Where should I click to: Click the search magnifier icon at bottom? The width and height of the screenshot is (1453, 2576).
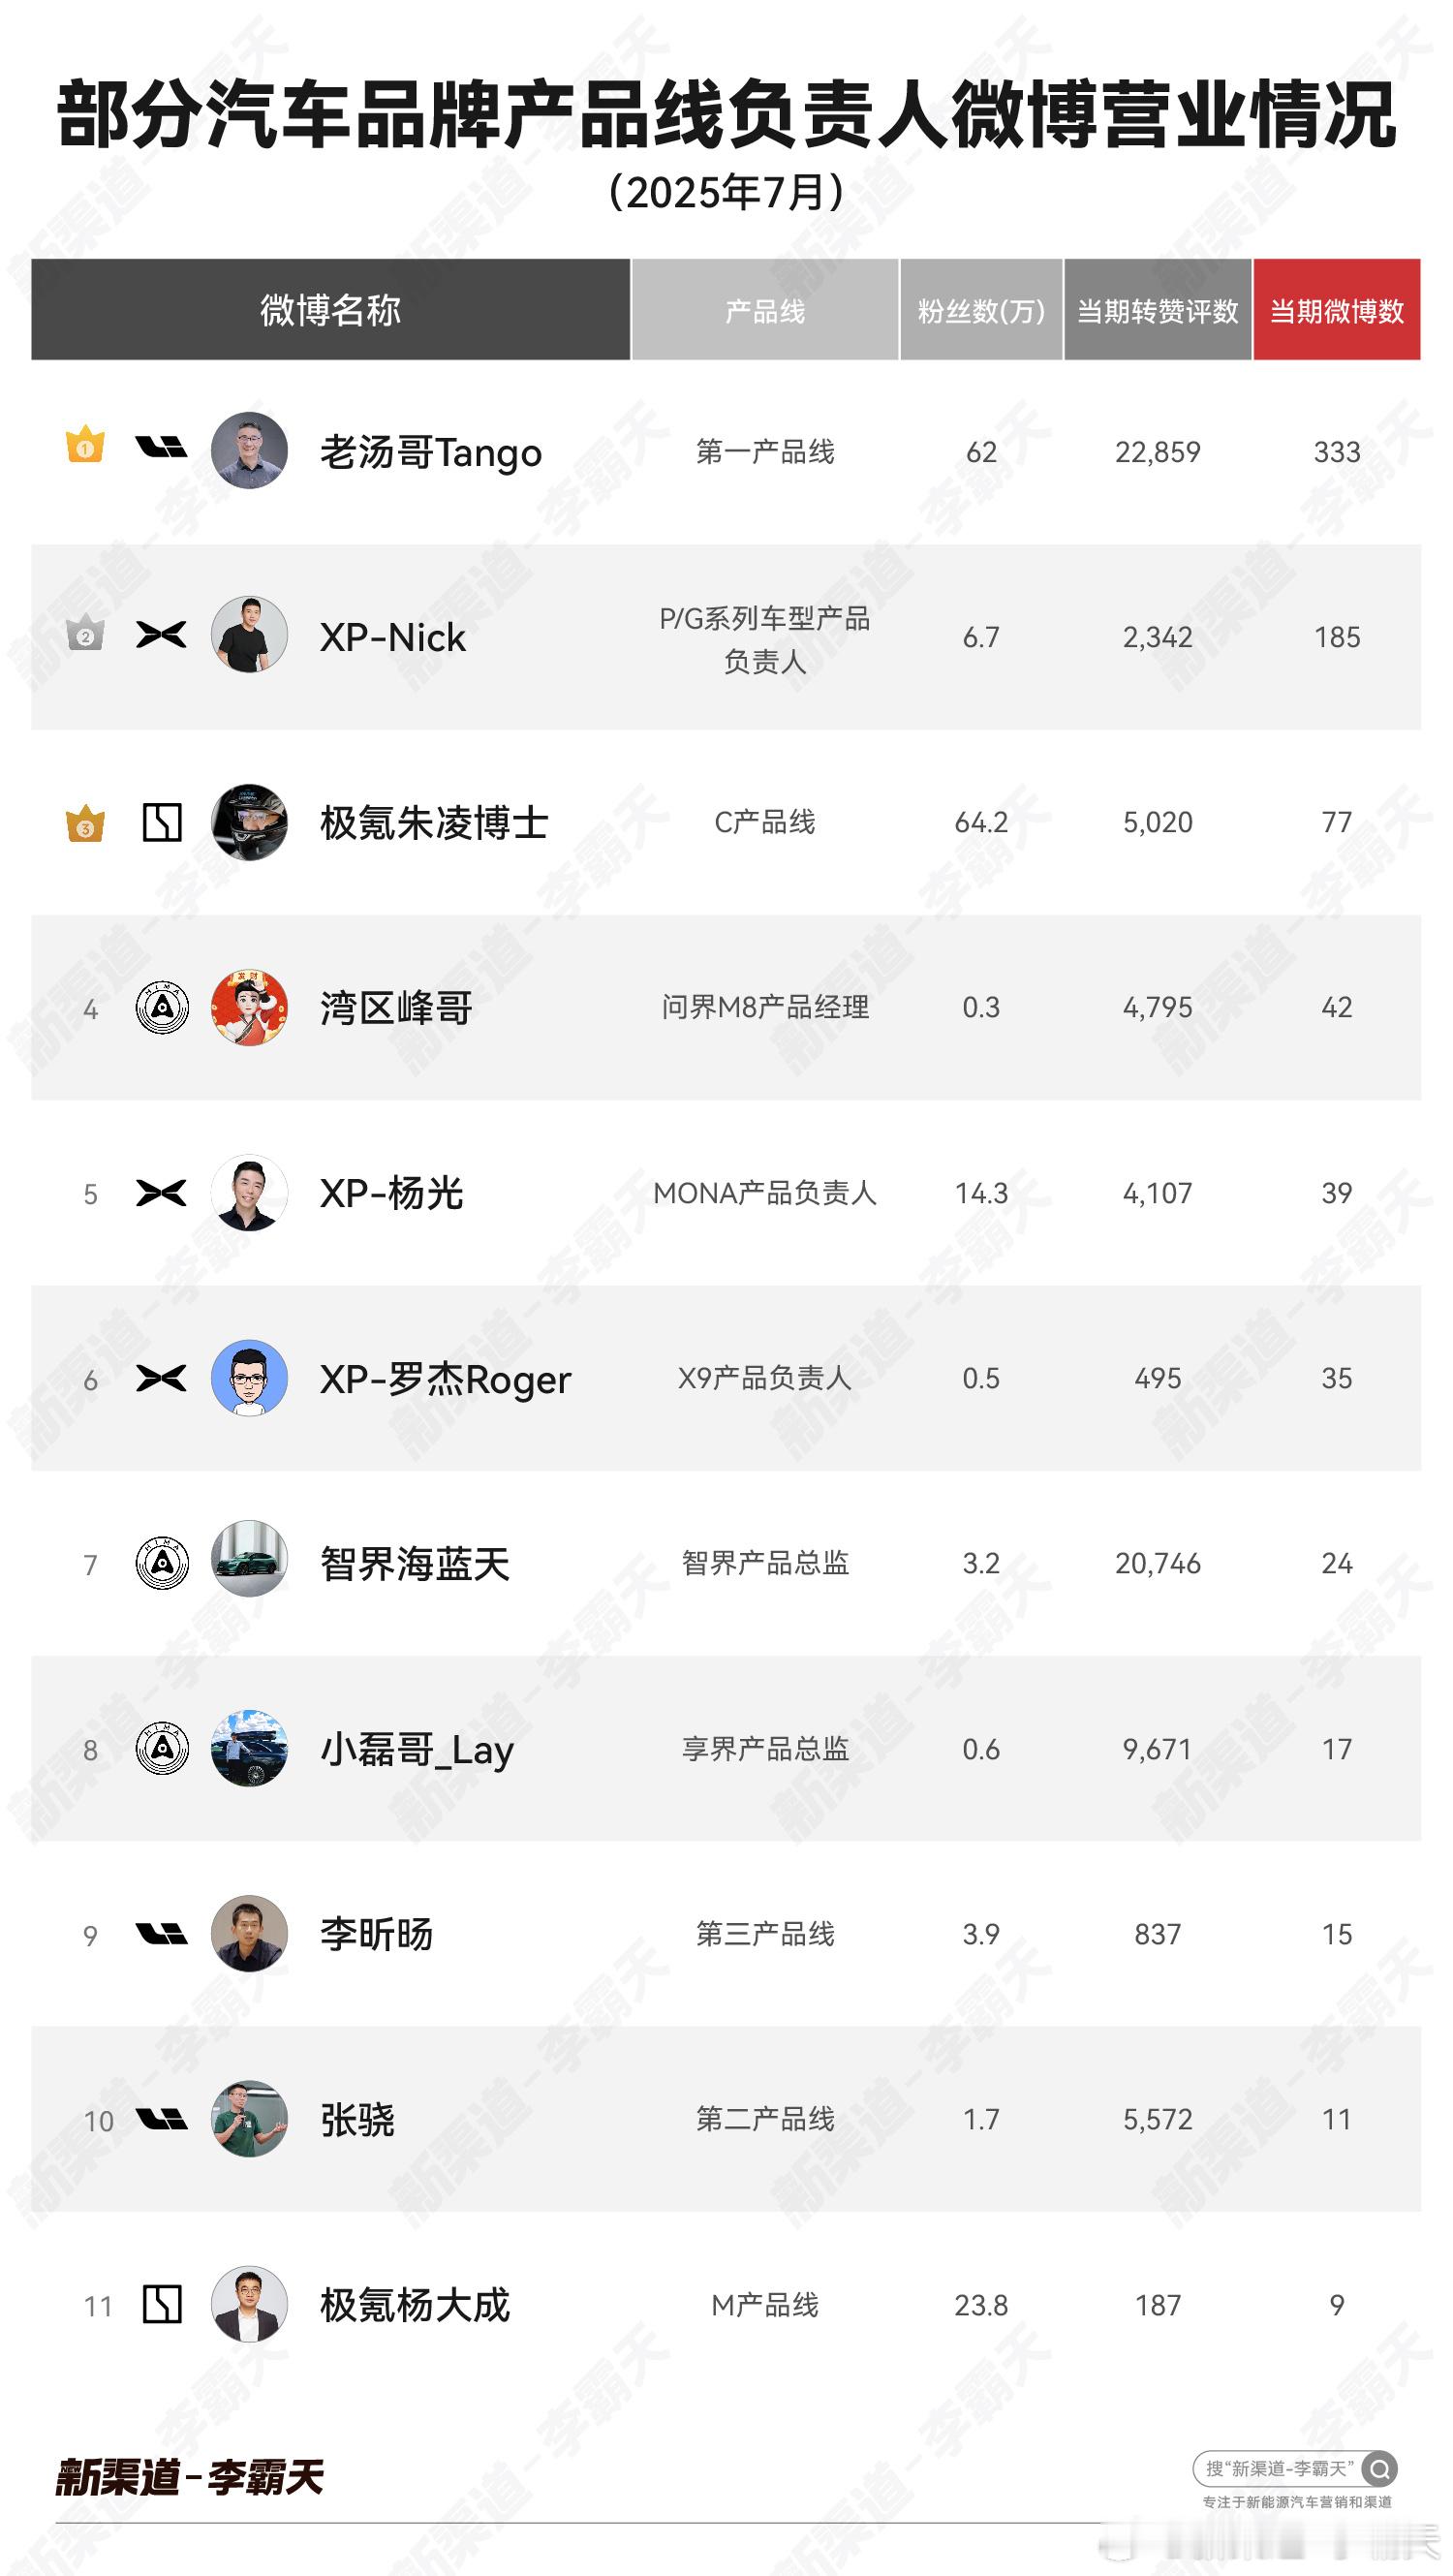coord(1379,2470)
